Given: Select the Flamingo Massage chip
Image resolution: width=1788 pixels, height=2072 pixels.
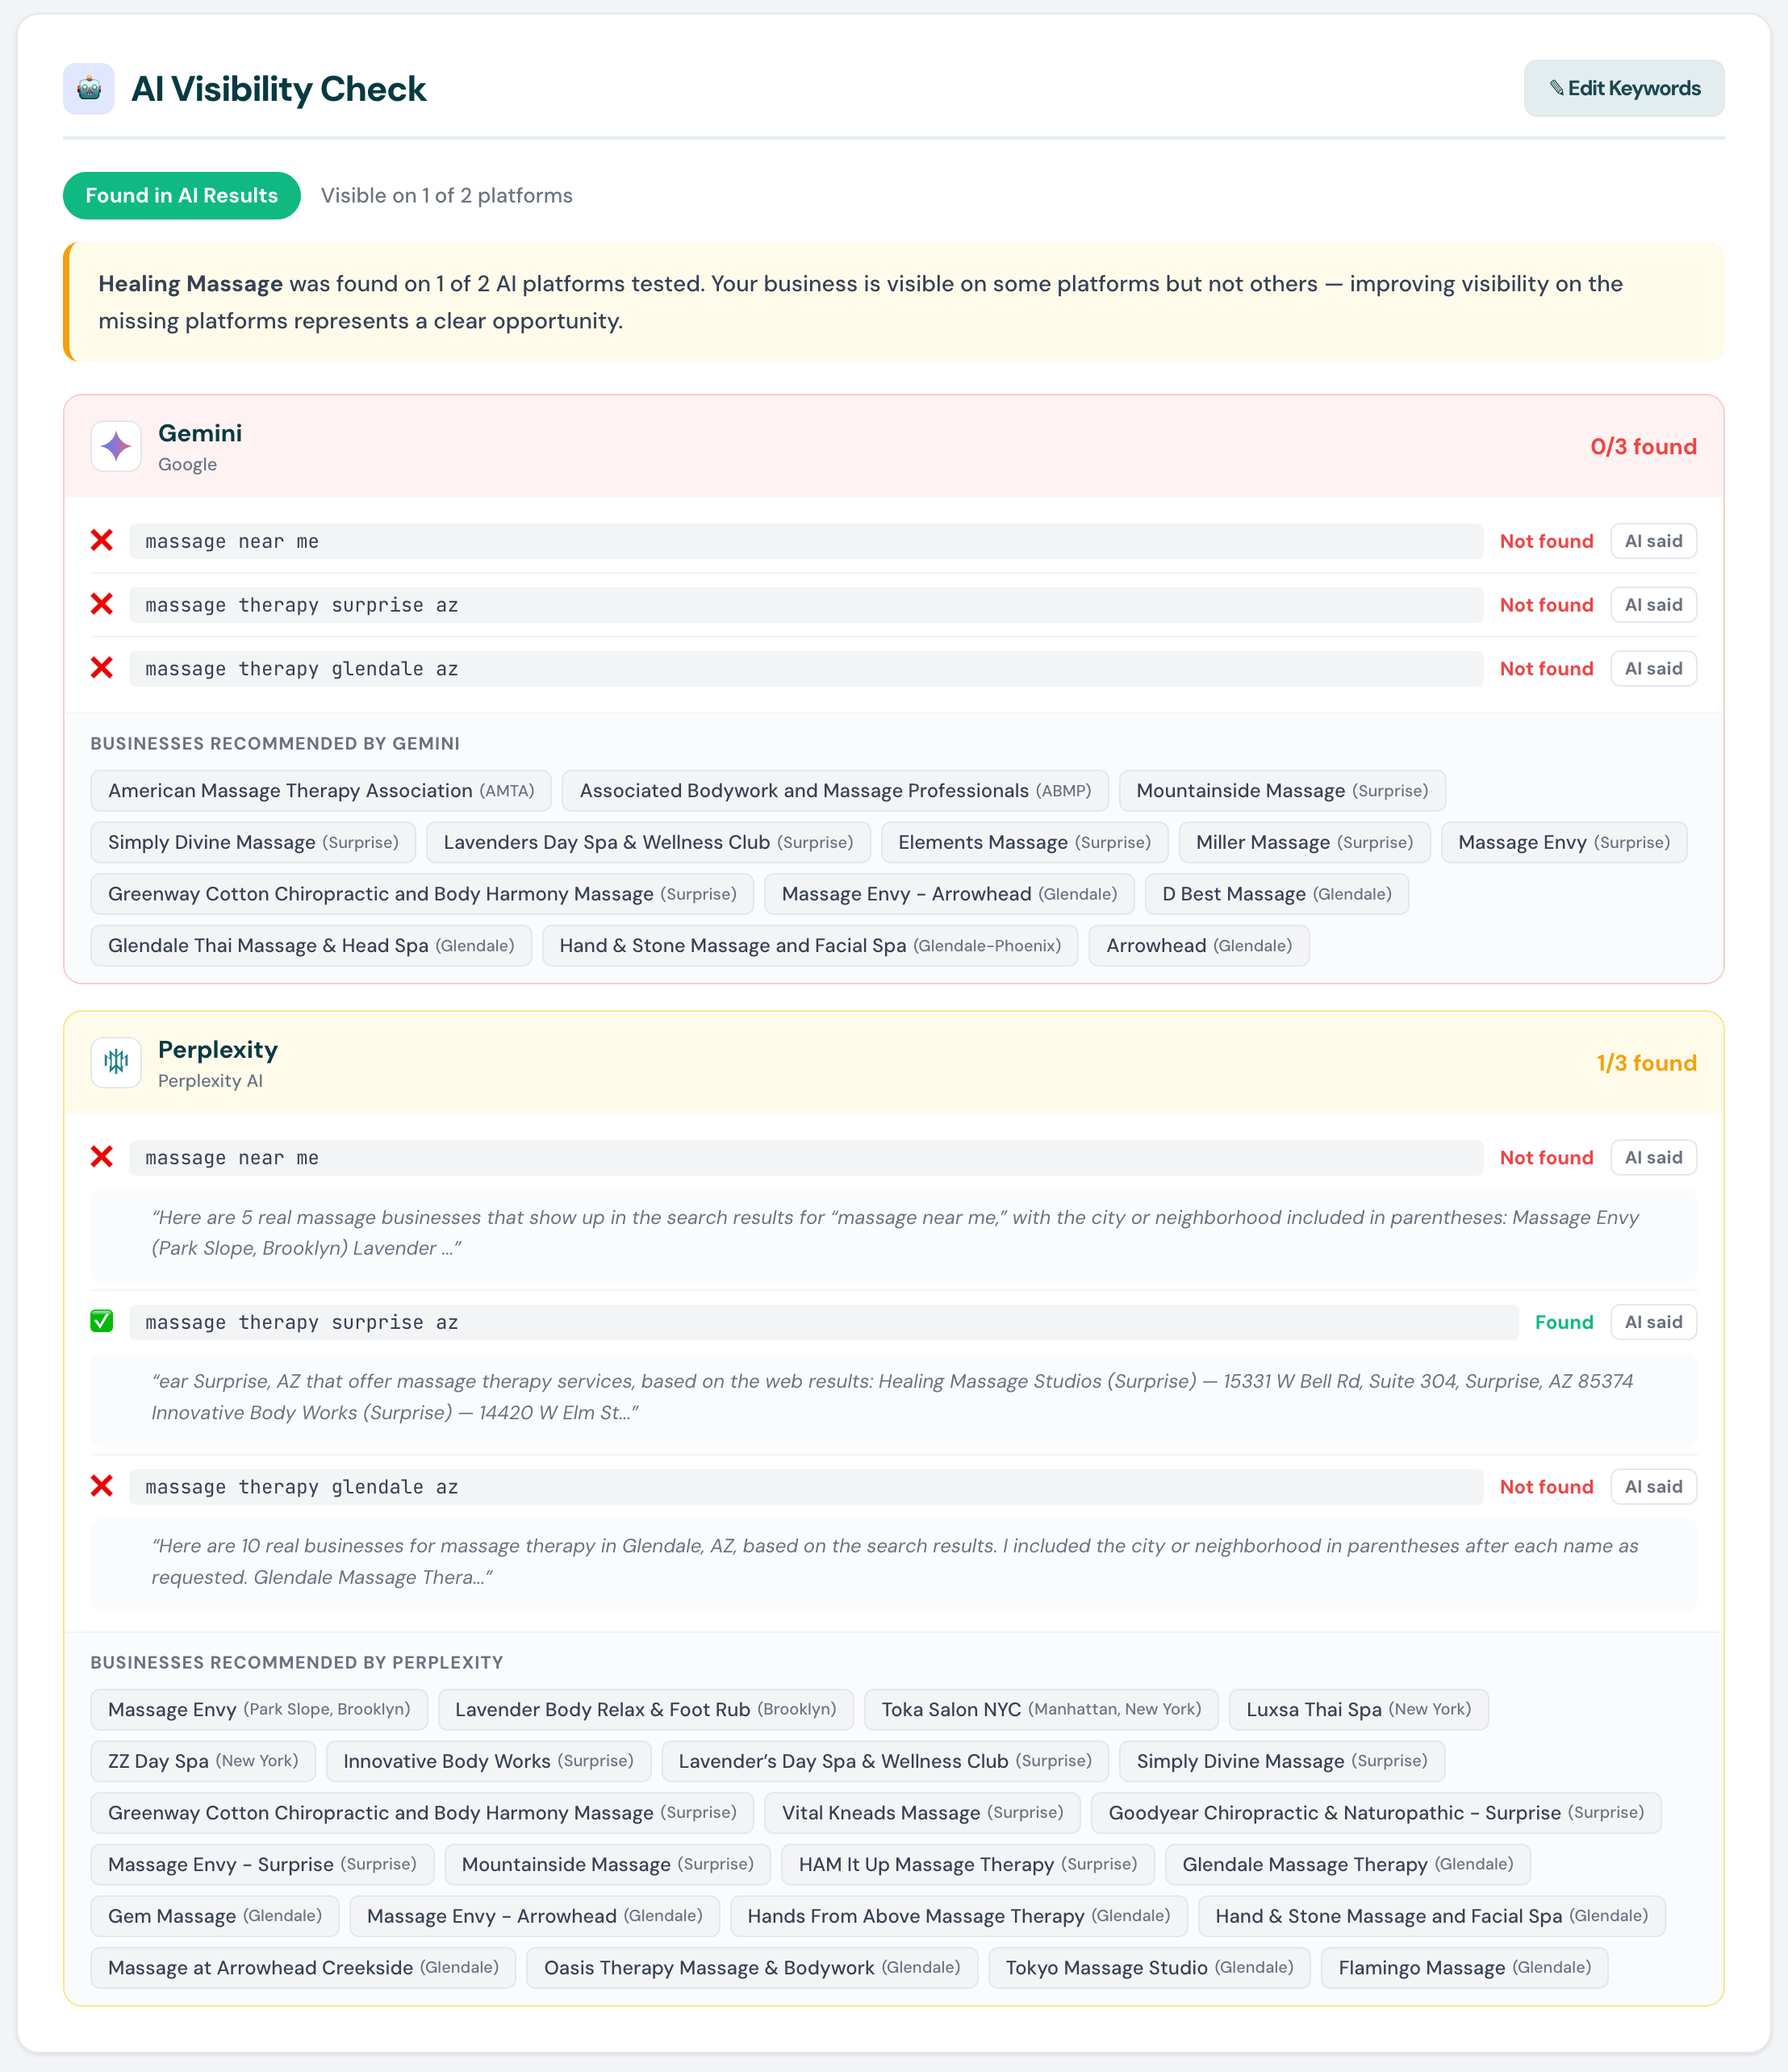Looking at the screenshot, I should 1465,1967.
